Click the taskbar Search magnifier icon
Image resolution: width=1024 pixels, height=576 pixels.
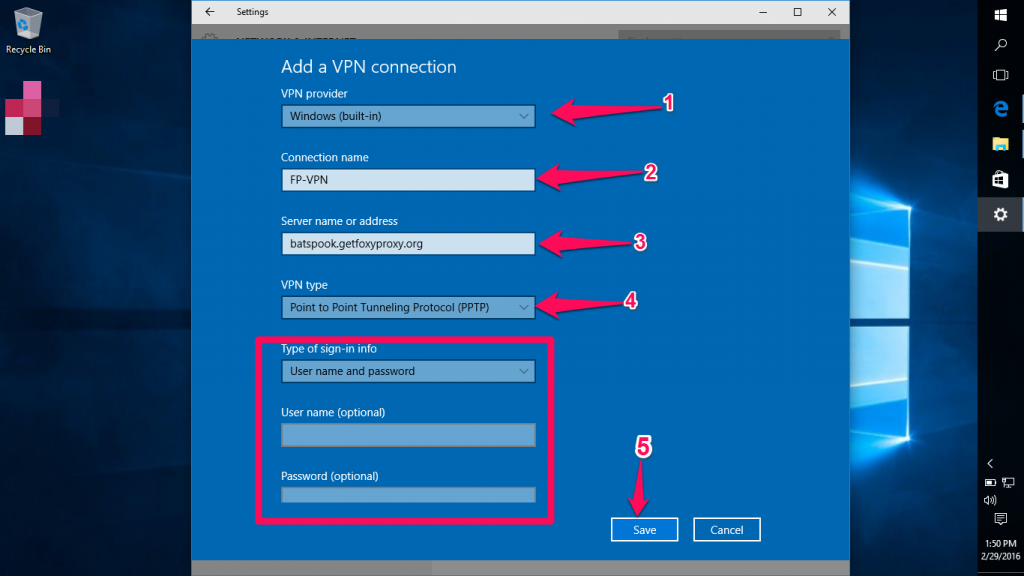tap(1000, 45)
